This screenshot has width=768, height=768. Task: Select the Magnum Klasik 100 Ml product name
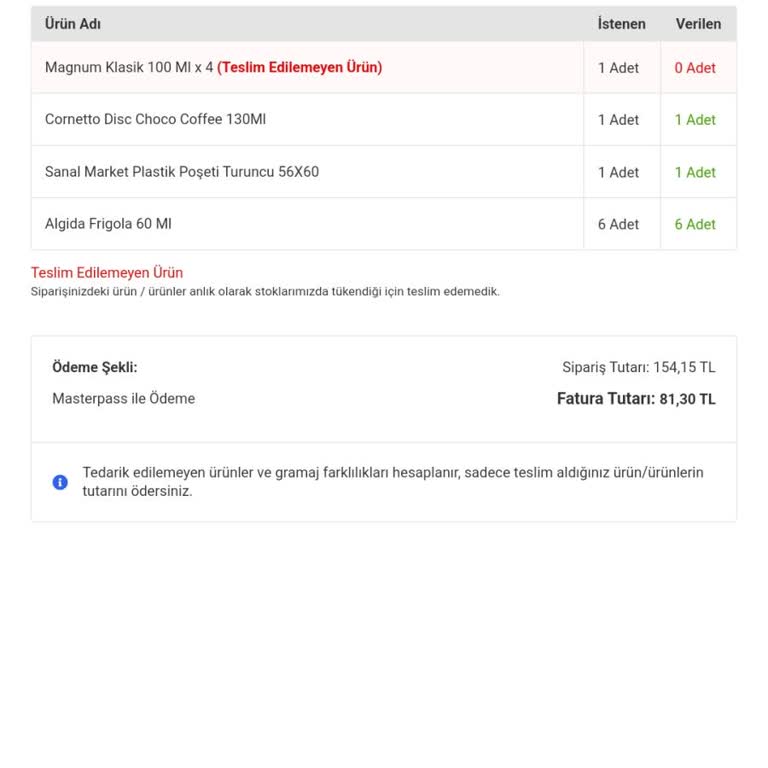[129, 67]
